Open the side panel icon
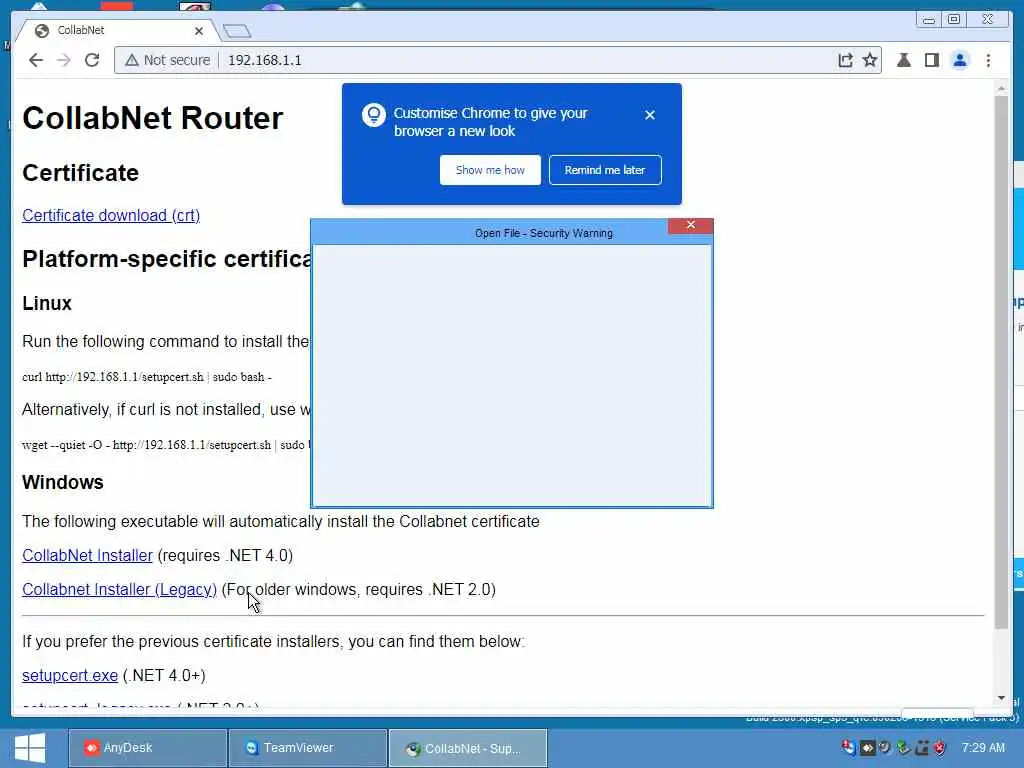Screen dimensions: 1024x768 point(931,60)
